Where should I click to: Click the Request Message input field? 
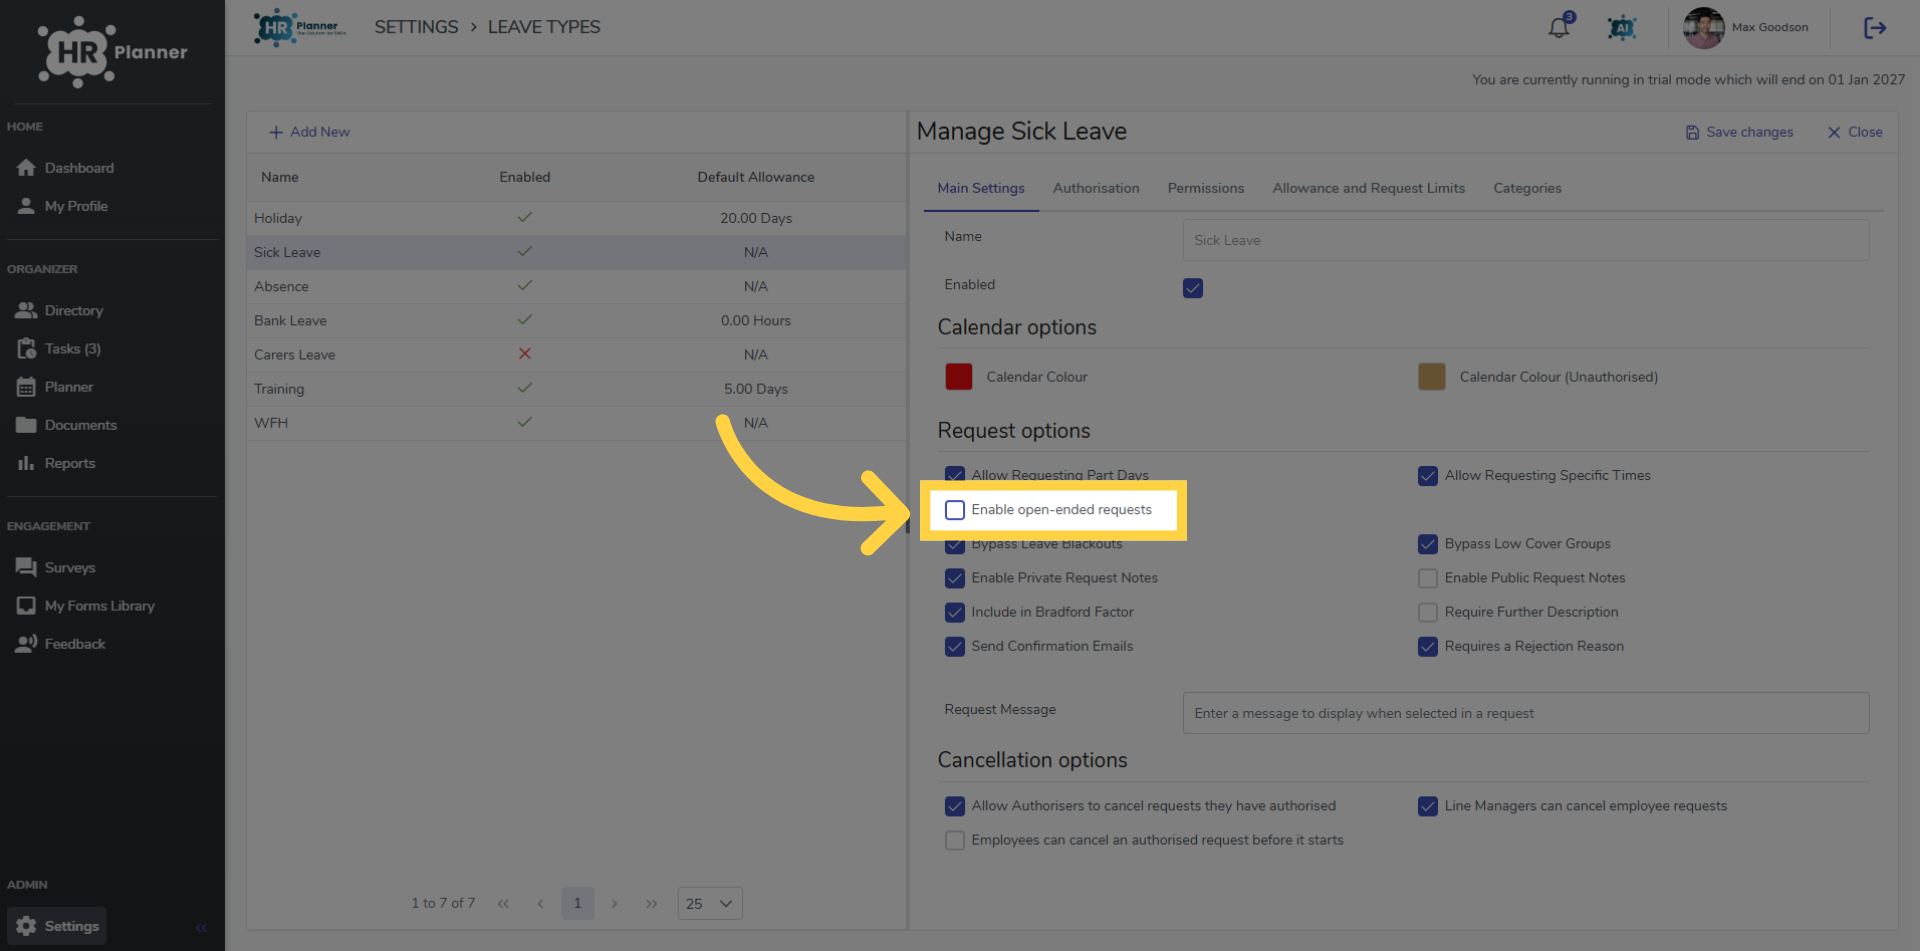[1526, 713]
